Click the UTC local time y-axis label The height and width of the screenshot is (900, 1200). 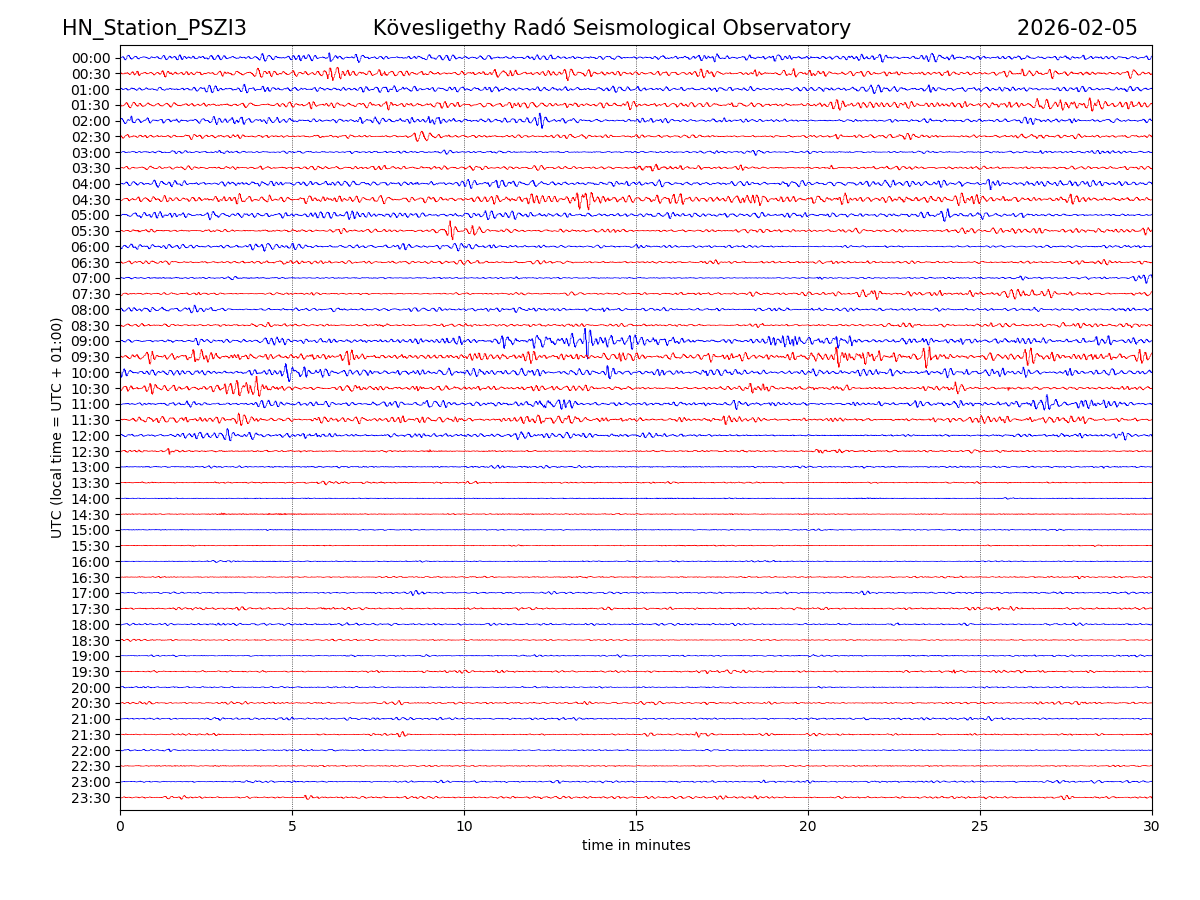click(x=57, y=427)
